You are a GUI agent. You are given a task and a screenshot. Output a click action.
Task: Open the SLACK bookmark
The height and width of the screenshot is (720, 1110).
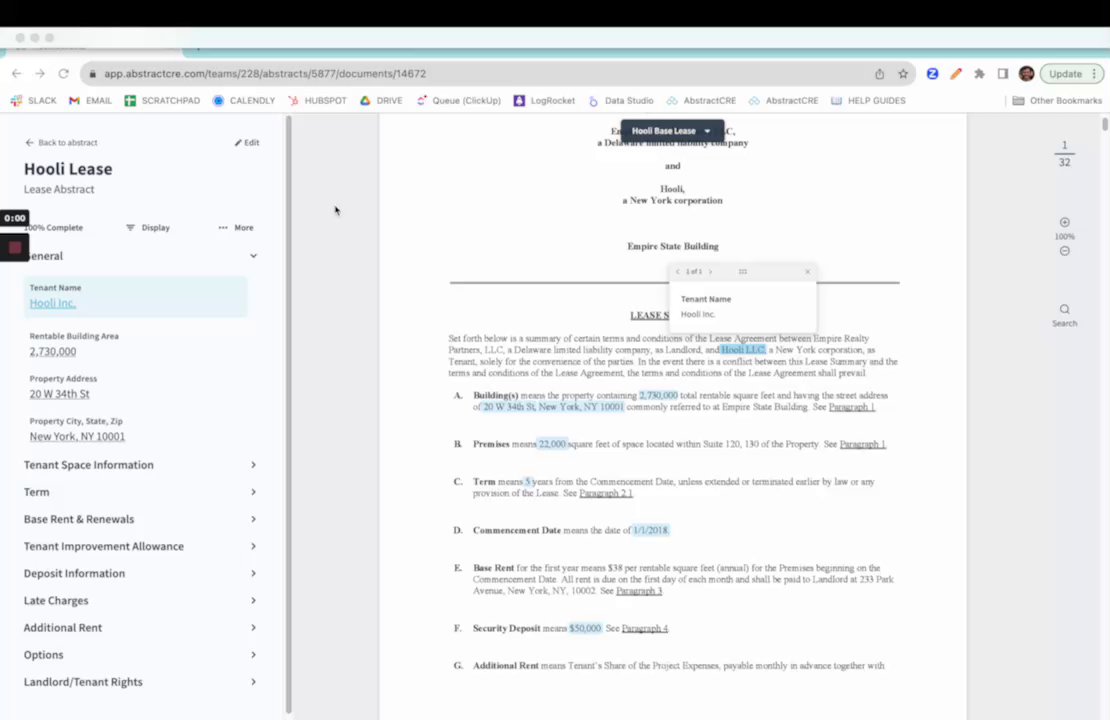34,101
